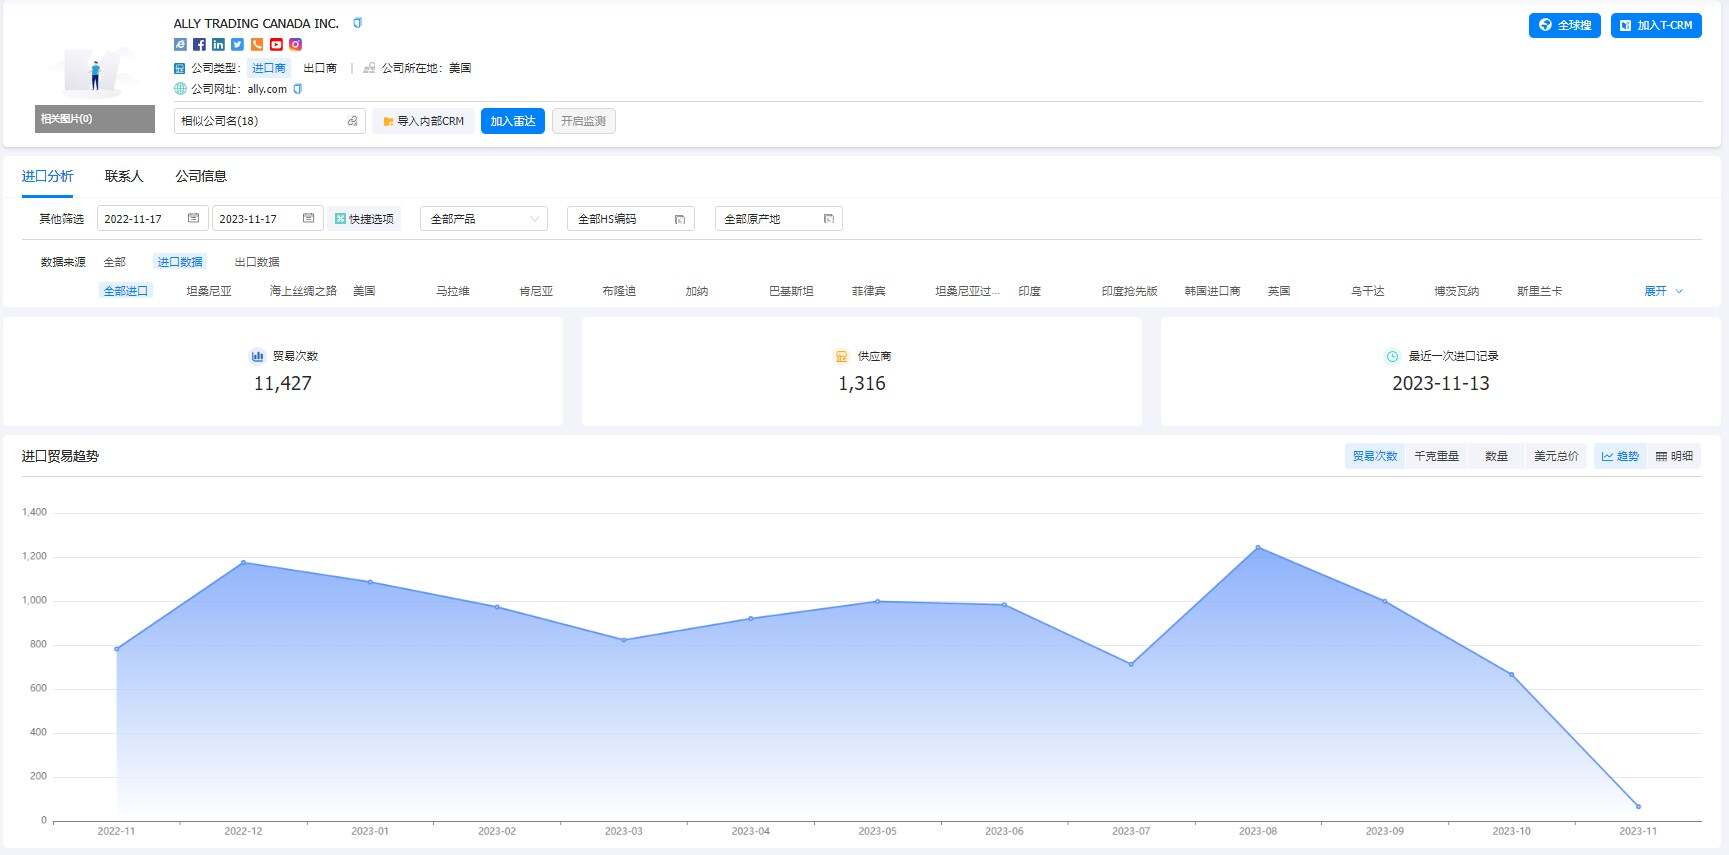Filter by 巴基斯坦 import data
1729x855 pixels.
[791, 291]
